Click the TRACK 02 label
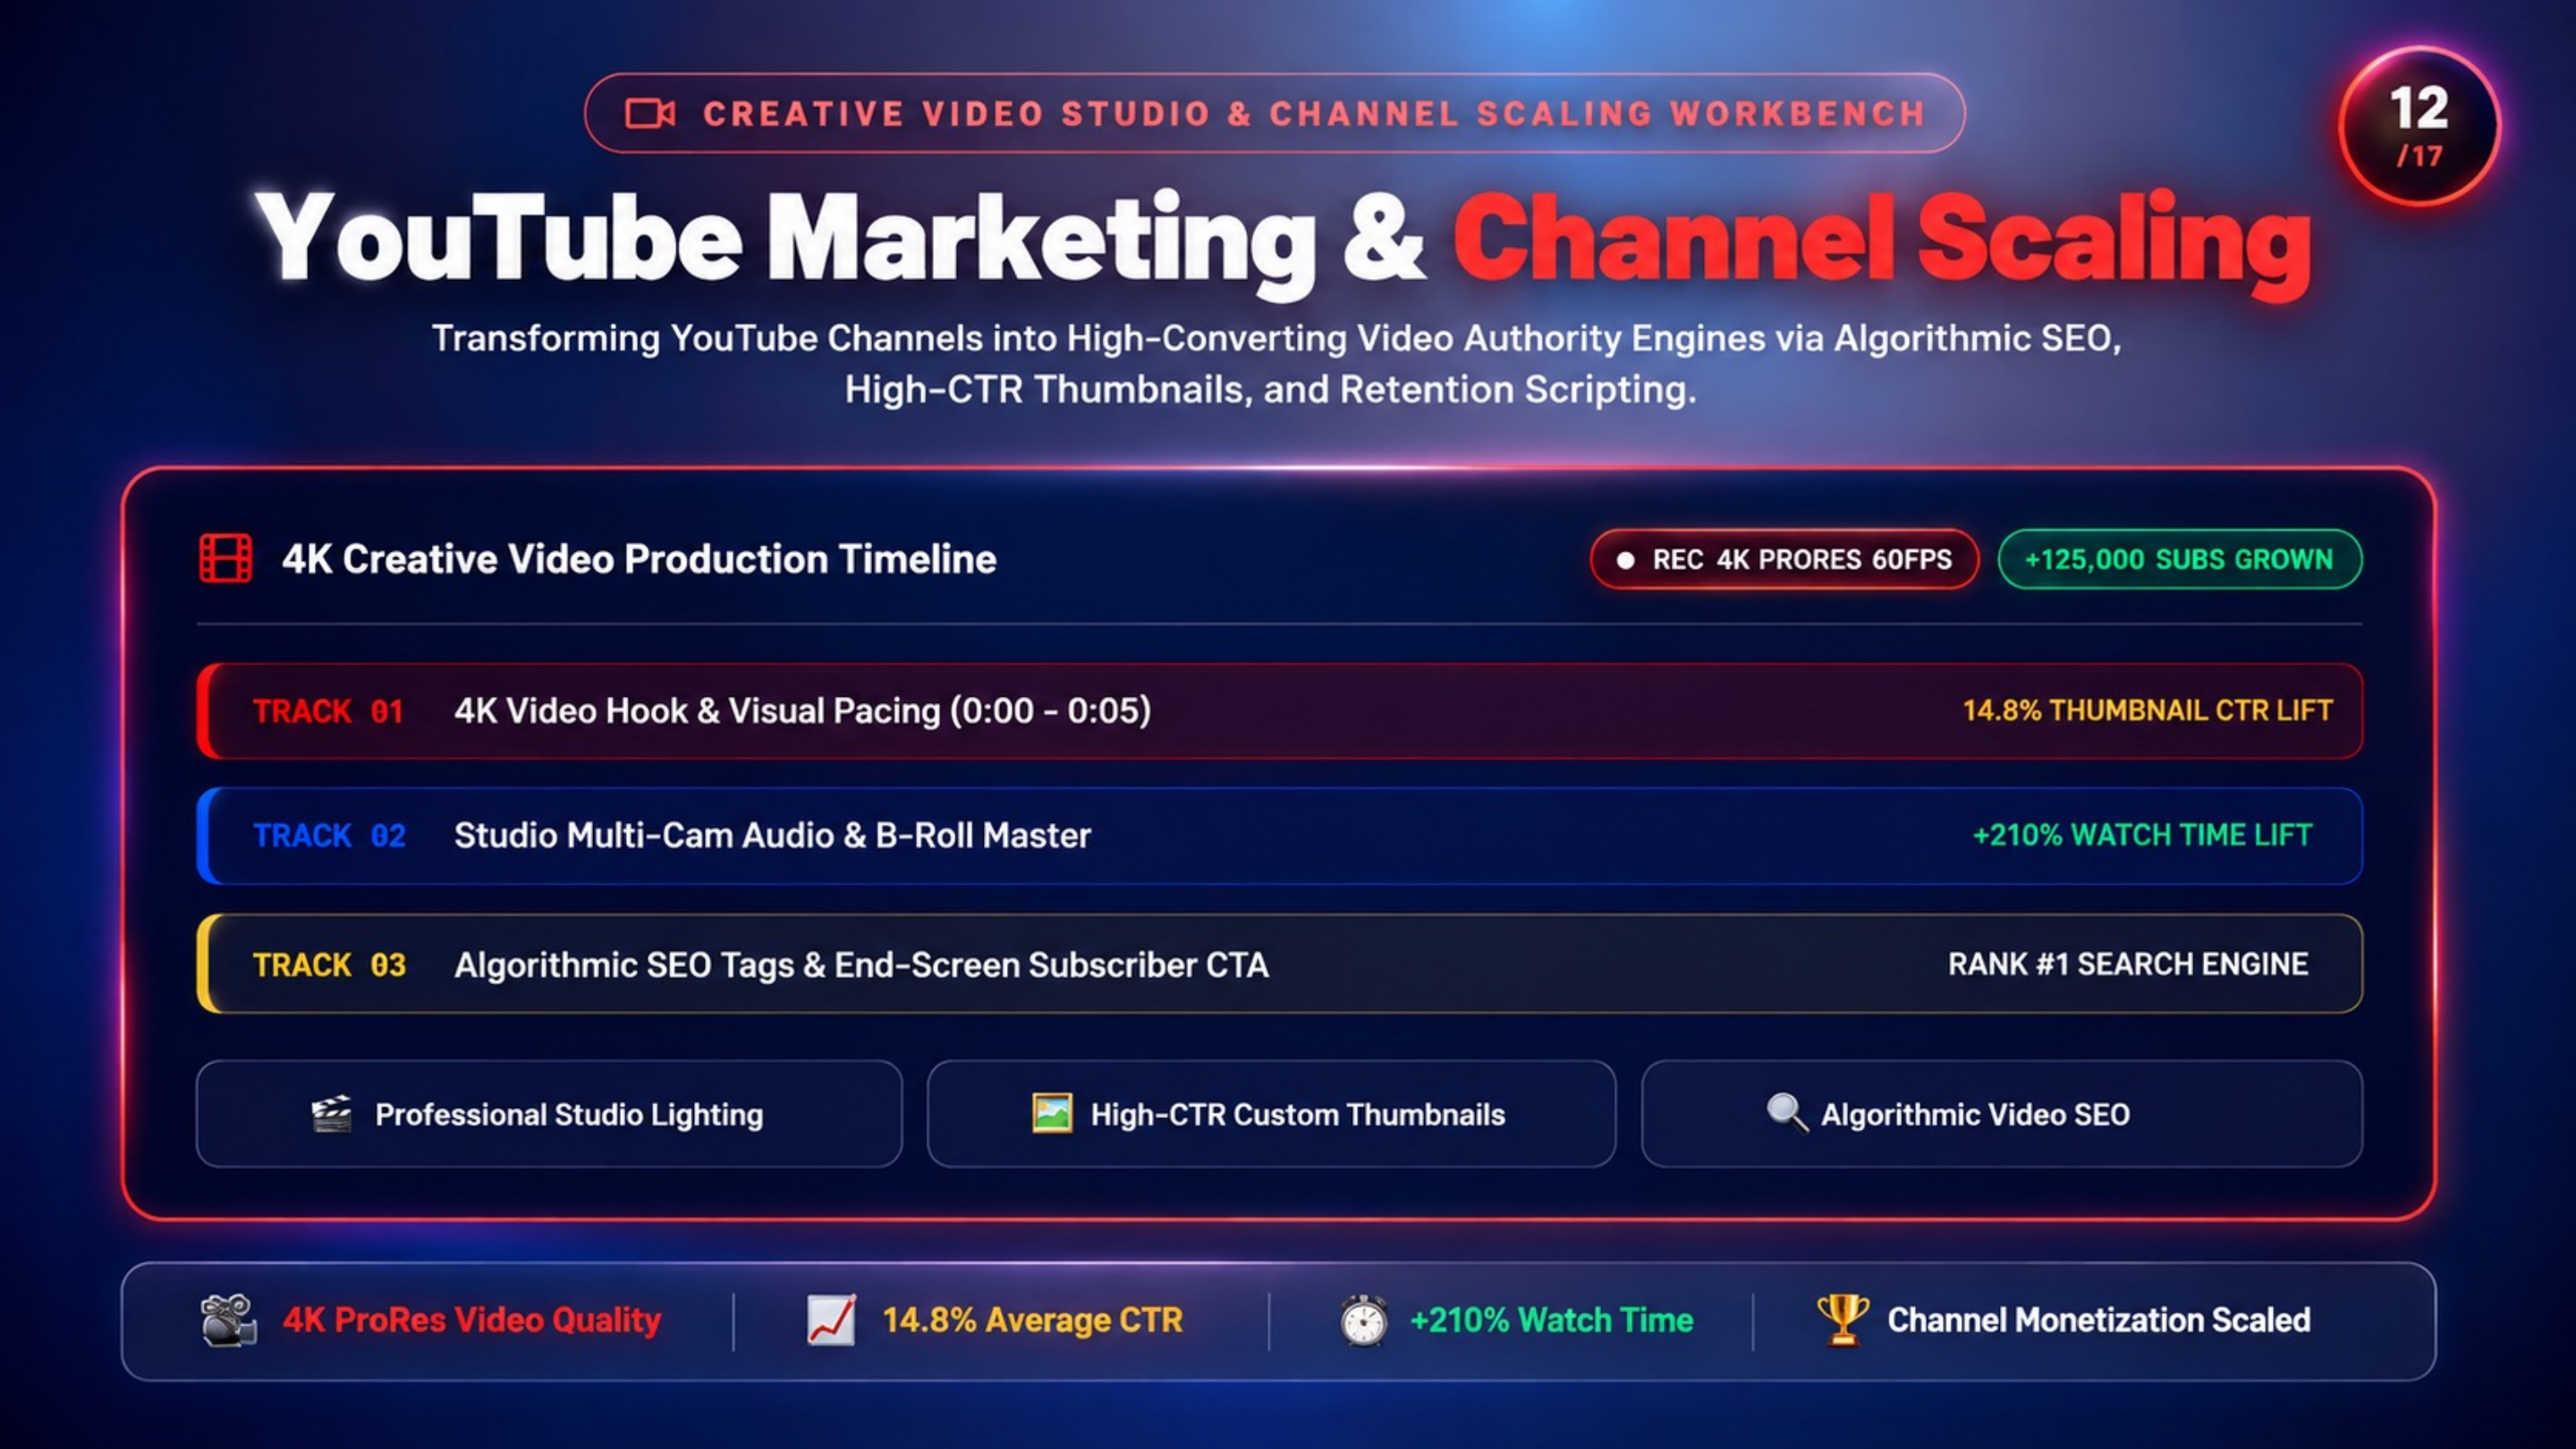Viewport: 2576px width, 1449px height. (329, 836)
